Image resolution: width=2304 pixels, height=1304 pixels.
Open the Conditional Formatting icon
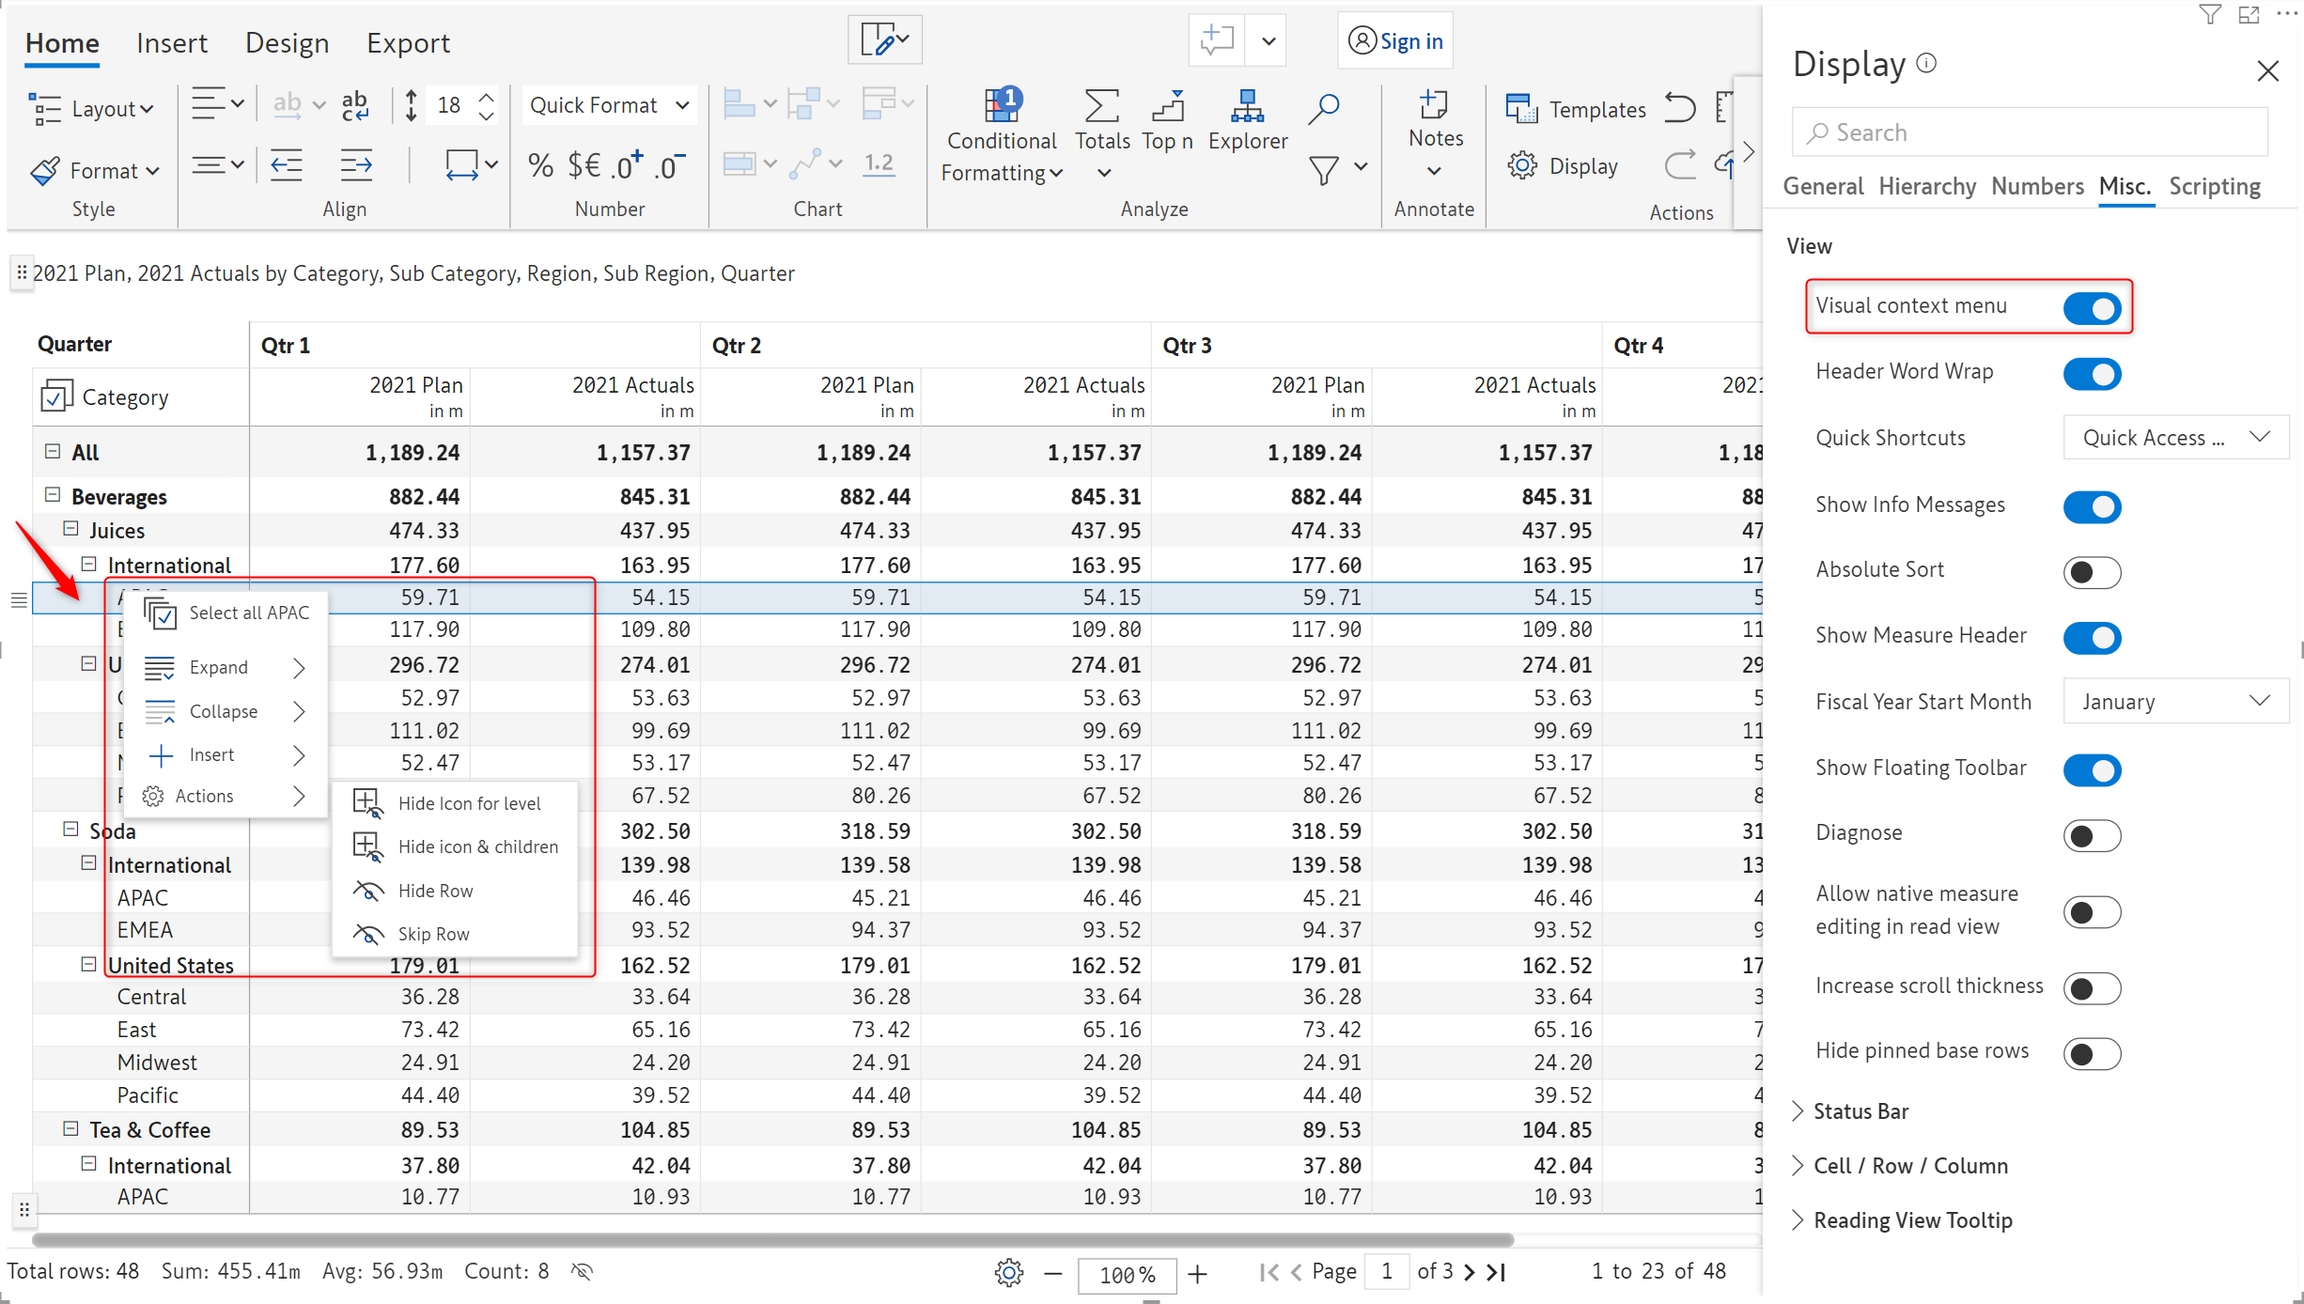[1001, 107]
